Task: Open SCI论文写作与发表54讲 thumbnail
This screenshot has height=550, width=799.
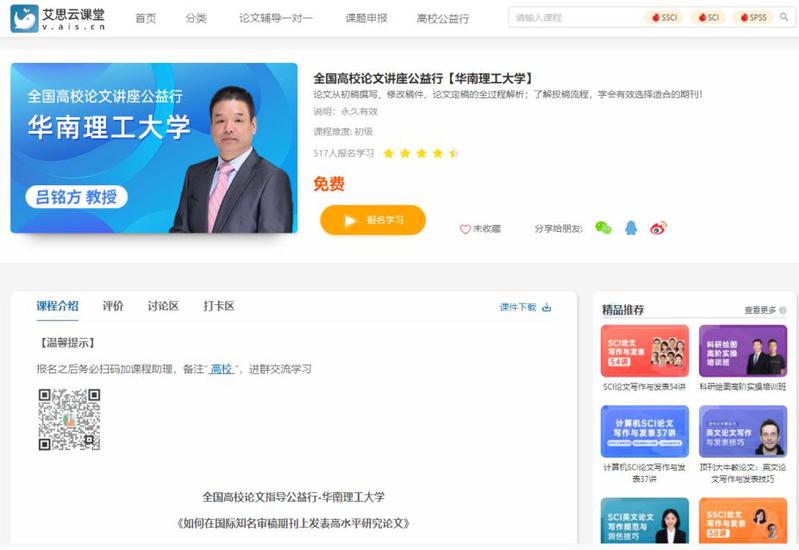Action: point(645,351)
